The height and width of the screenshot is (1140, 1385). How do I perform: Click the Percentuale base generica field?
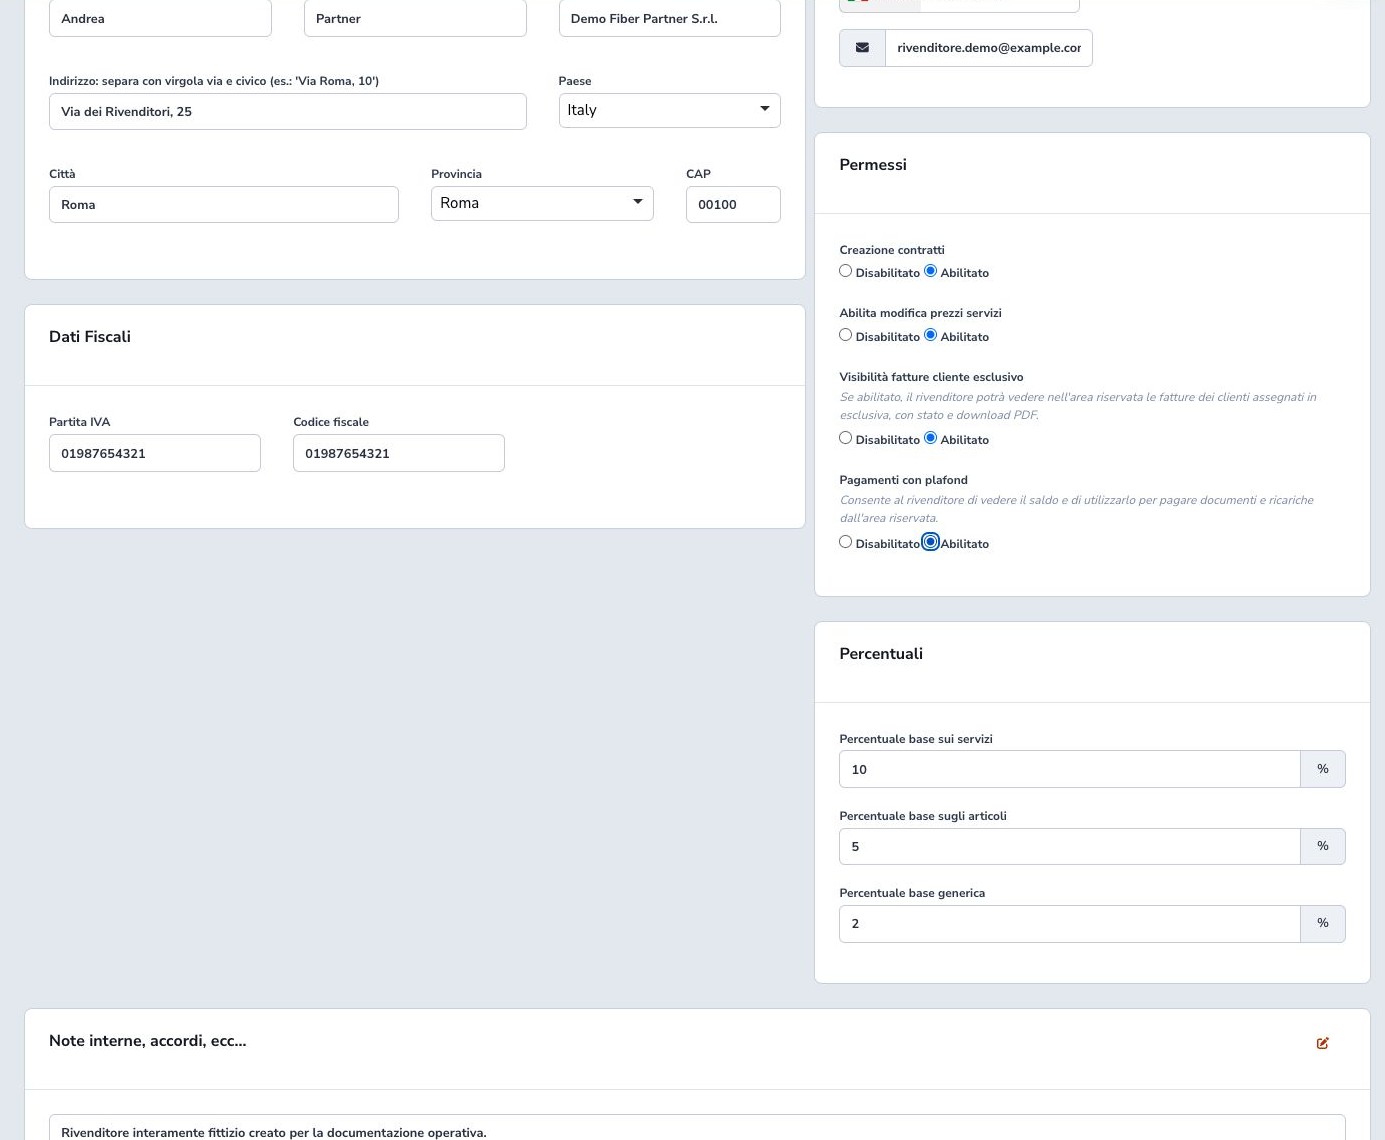pyautogui.click(x=1069, y=923)
